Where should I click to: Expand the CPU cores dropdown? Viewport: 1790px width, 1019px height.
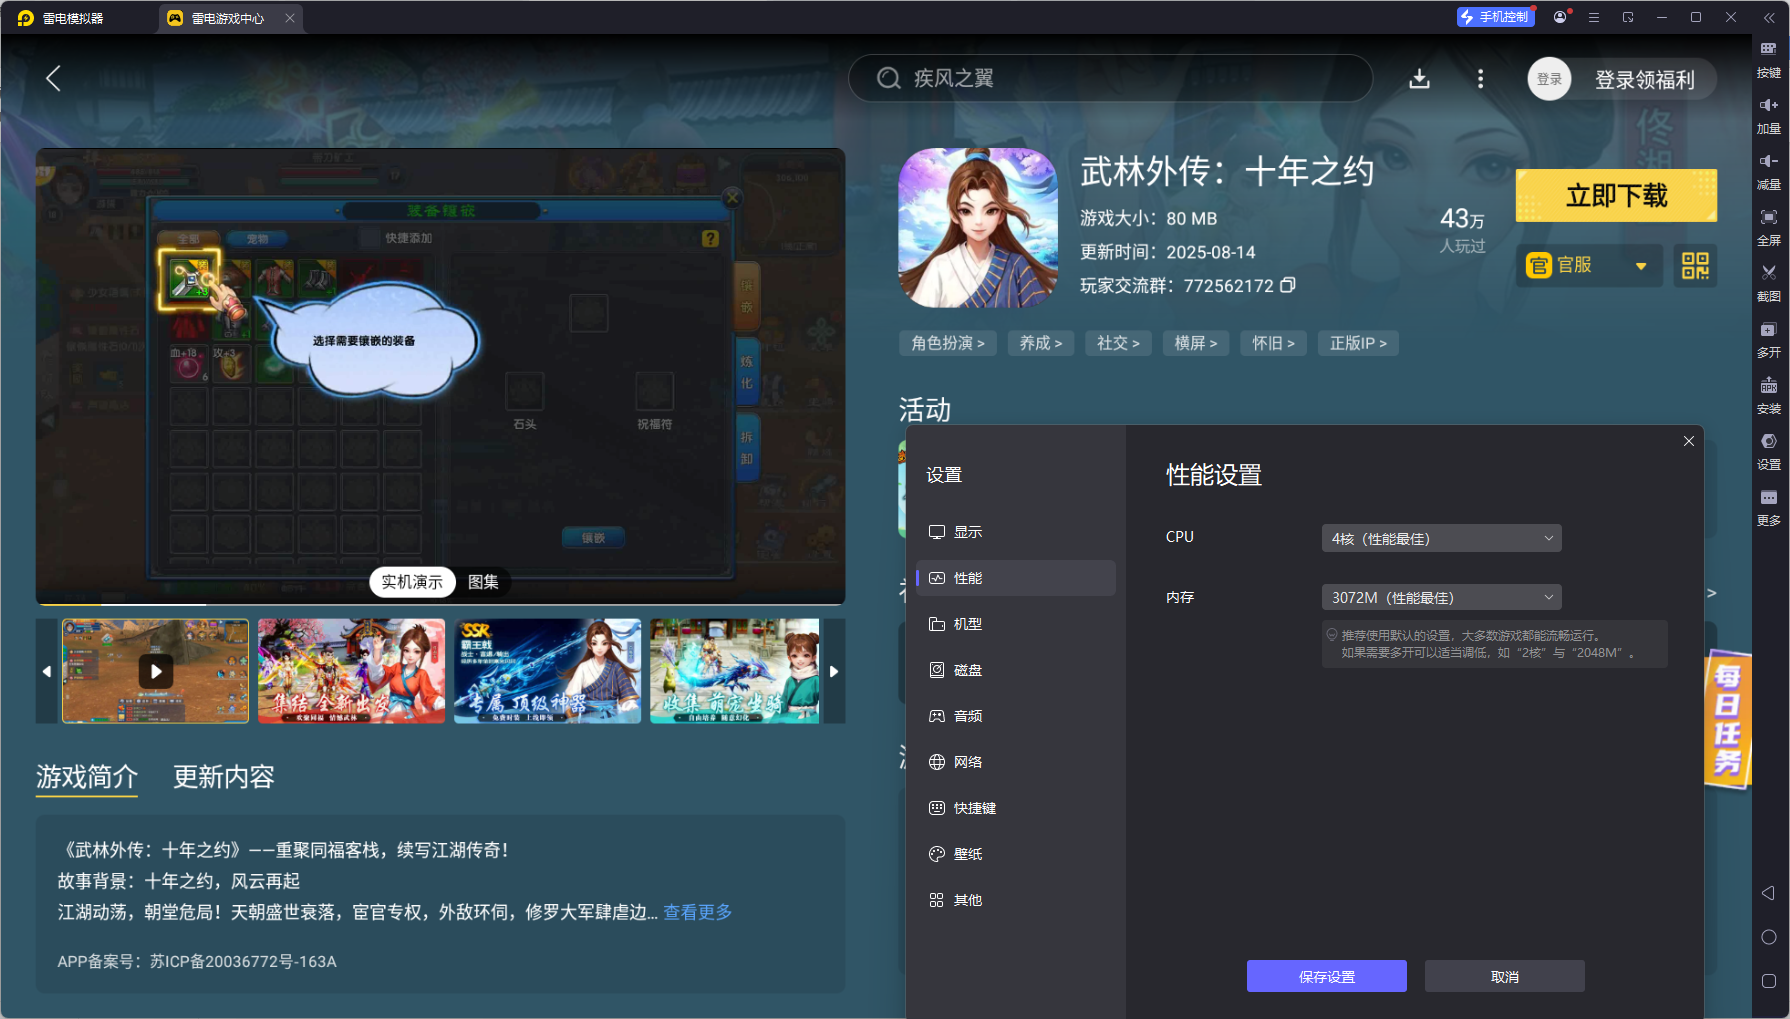(1441, 538)
